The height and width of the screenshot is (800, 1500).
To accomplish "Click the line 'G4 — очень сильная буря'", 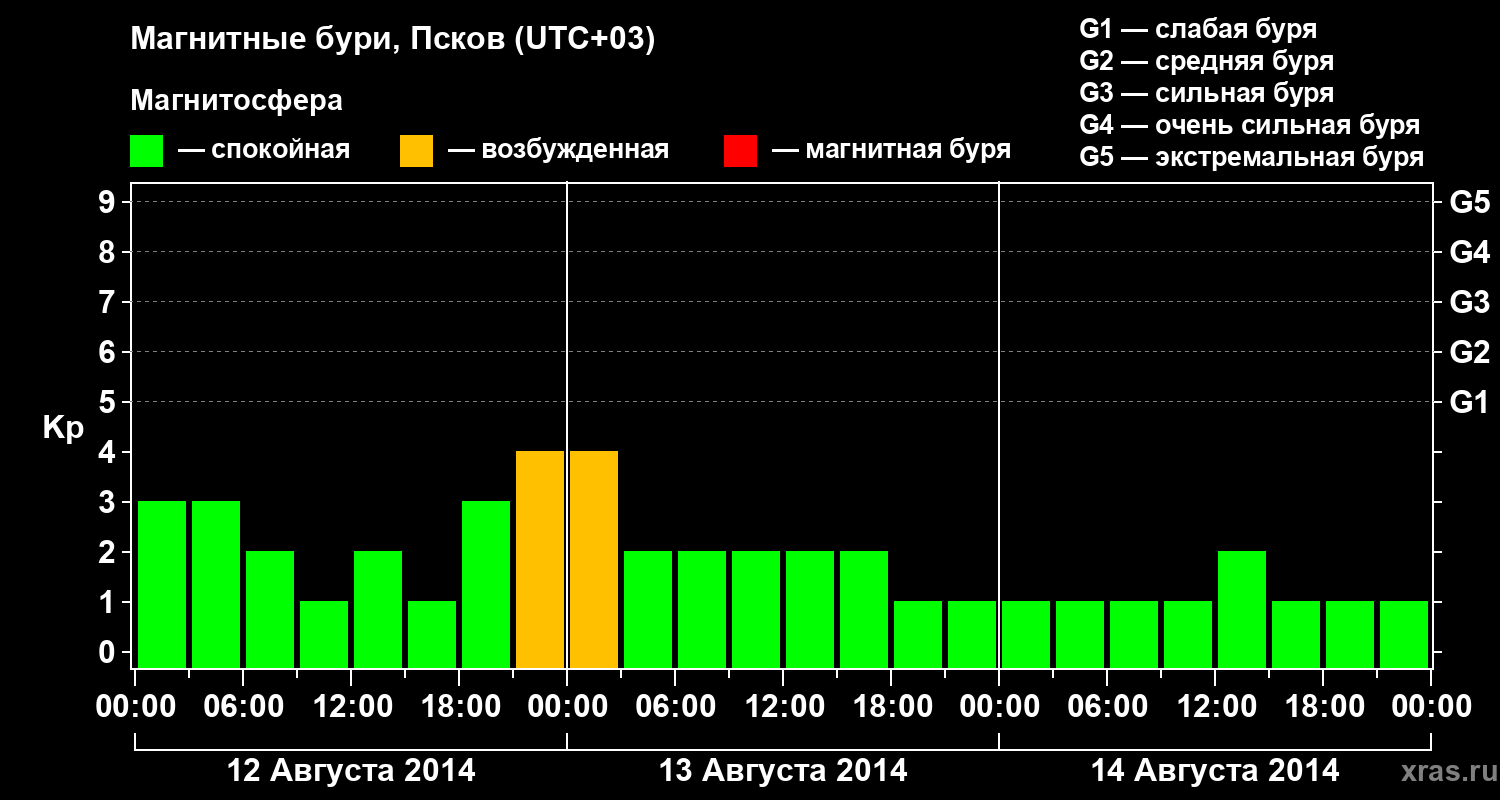I will coord(1249,125).
